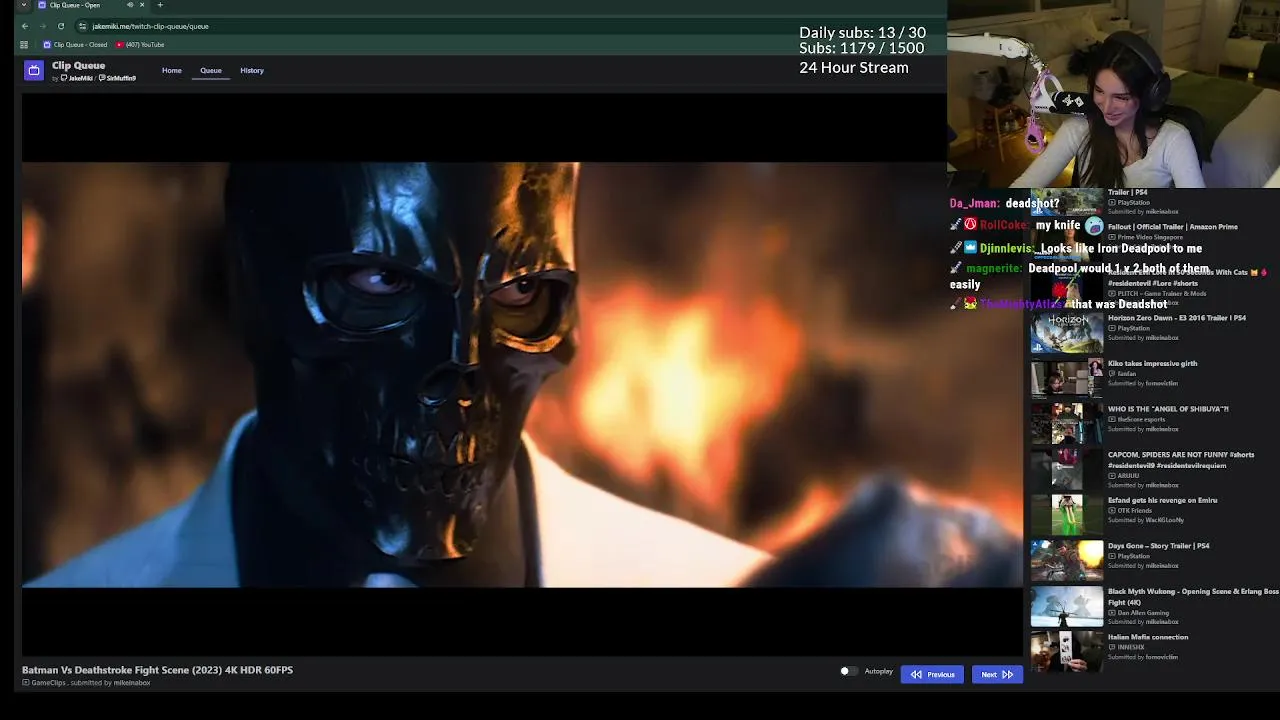
Task: Click the streamer webcam overlay
Action: tap(1114, 94)
